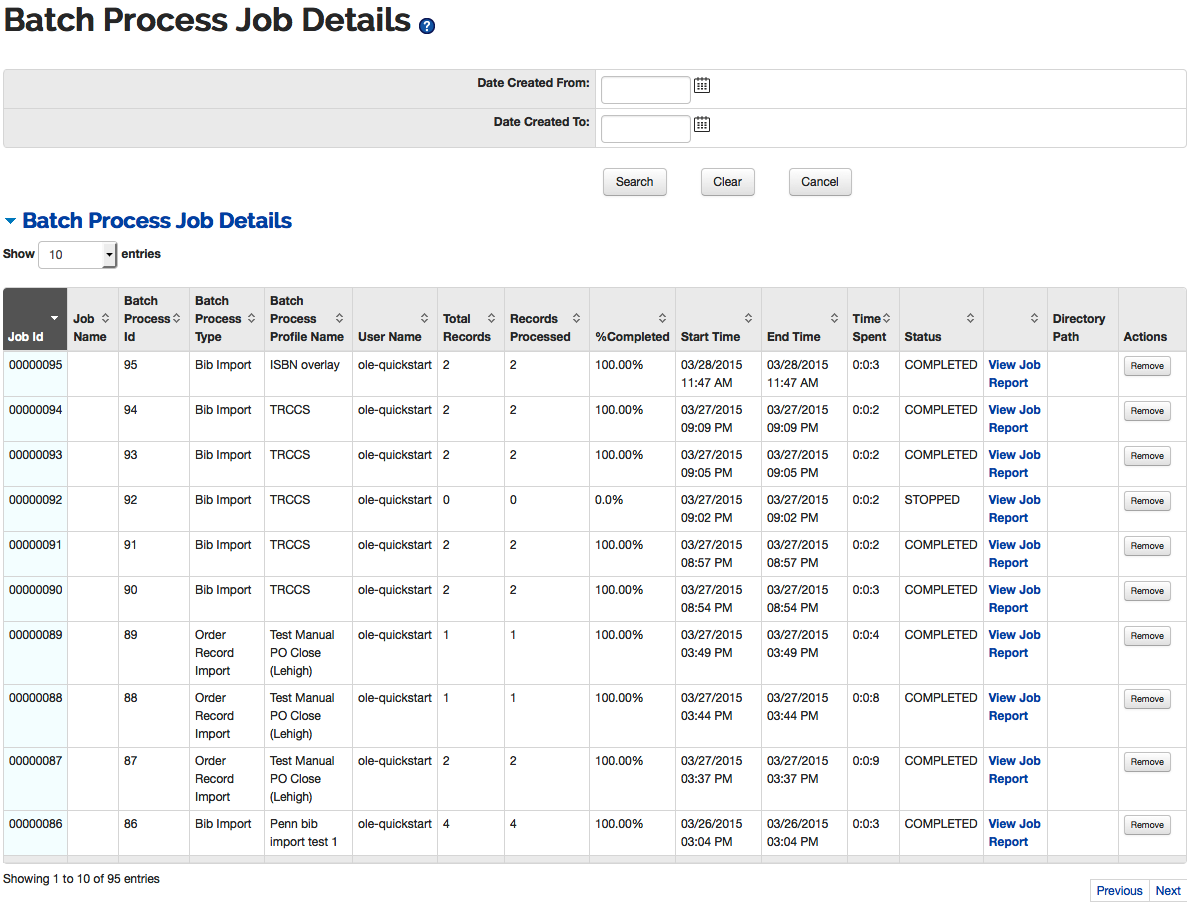Screen dimensions: 1192x906
Task: Open calendar picker for Date Created From
Action: pos(702,86)
